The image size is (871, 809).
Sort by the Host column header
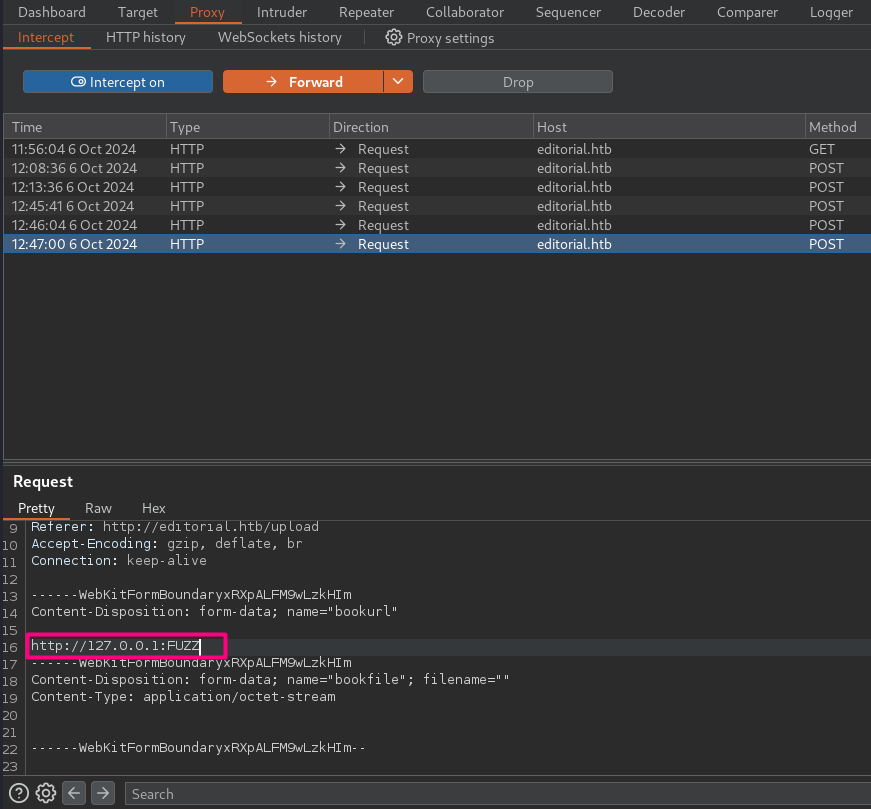669,127
